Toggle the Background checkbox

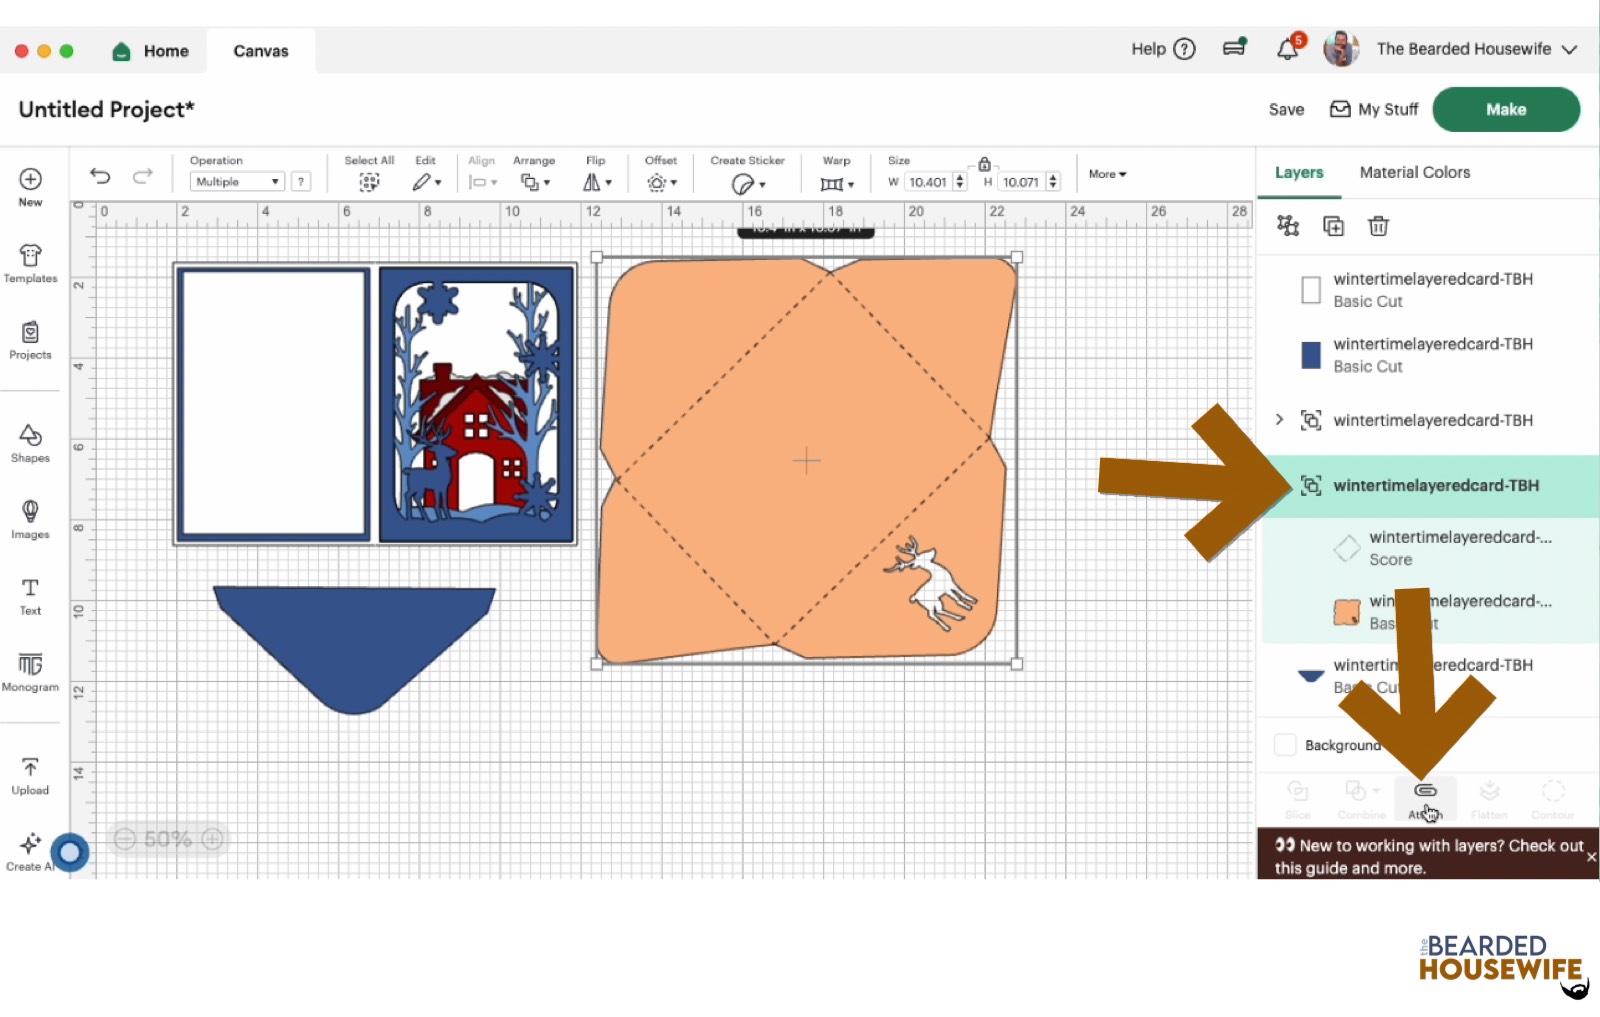(1285, 745)
